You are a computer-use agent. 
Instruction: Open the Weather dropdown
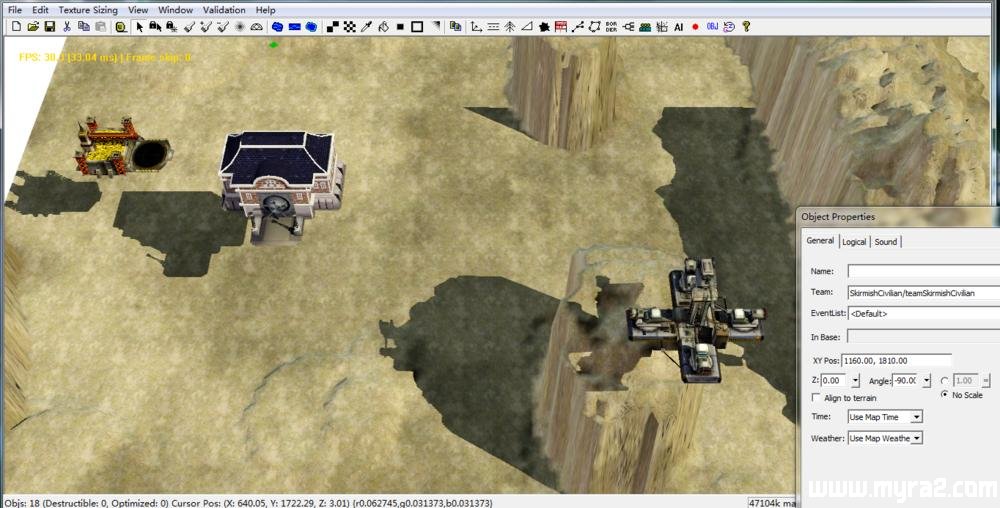(x=916, y=438)
